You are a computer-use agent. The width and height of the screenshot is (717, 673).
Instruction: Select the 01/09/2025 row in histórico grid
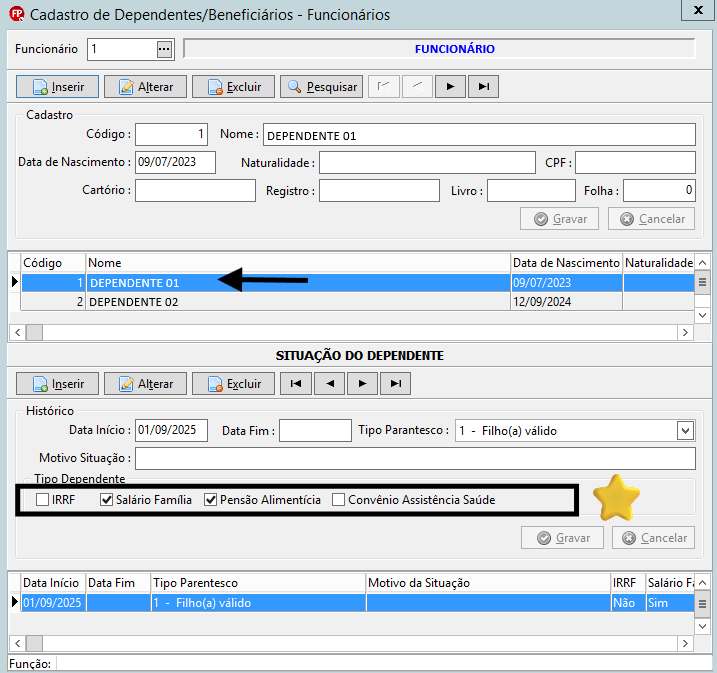358,603
